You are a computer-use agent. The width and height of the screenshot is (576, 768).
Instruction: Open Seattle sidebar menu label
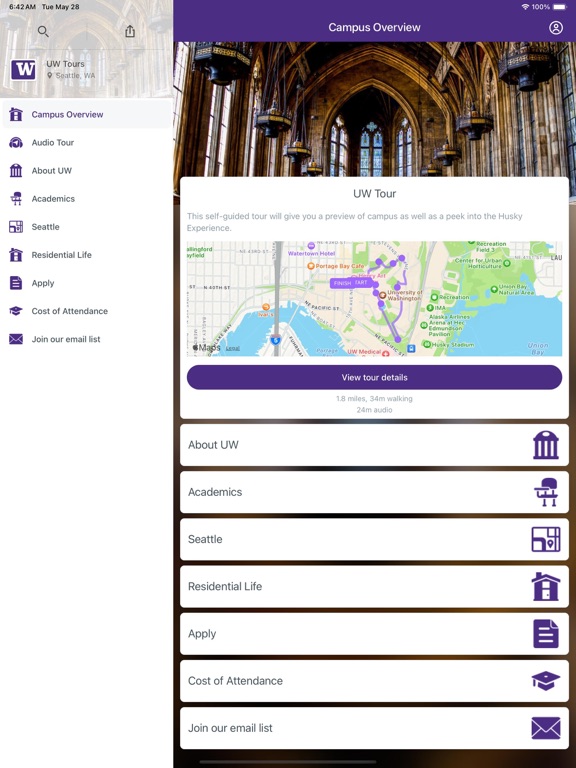click(46, 227)
